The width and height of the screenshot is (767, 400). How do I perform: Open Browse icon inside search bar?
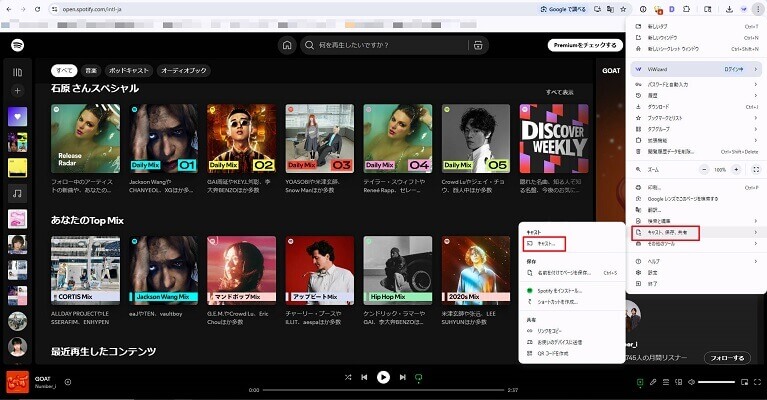click(478, 45)
